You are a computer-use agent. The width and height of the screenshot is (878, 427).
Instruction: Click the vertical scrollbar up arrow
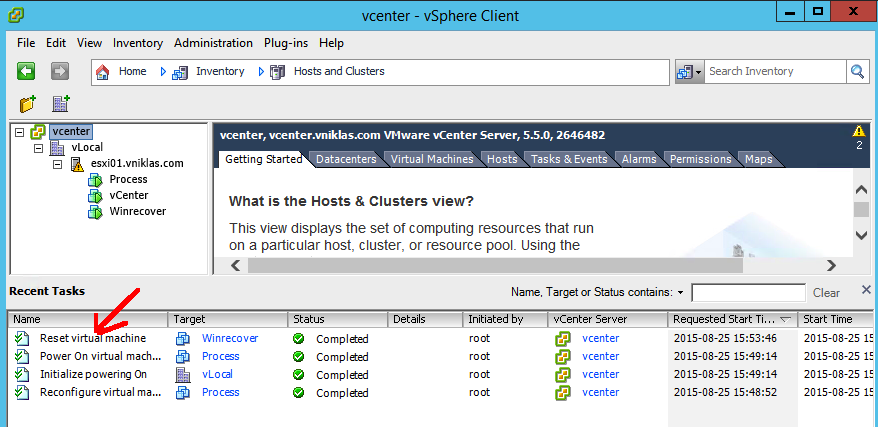tap(861, 190)
